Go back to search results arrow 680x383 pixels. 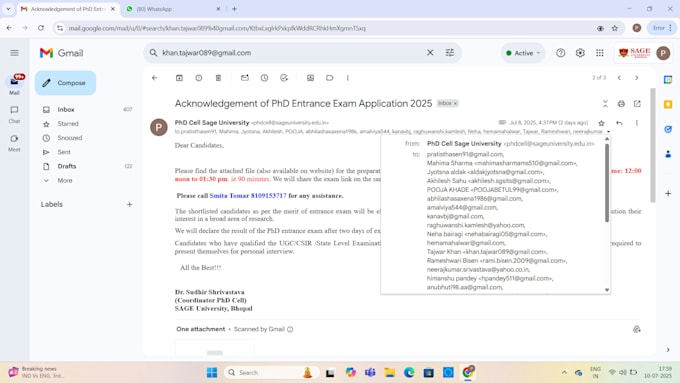click(155, 78)
